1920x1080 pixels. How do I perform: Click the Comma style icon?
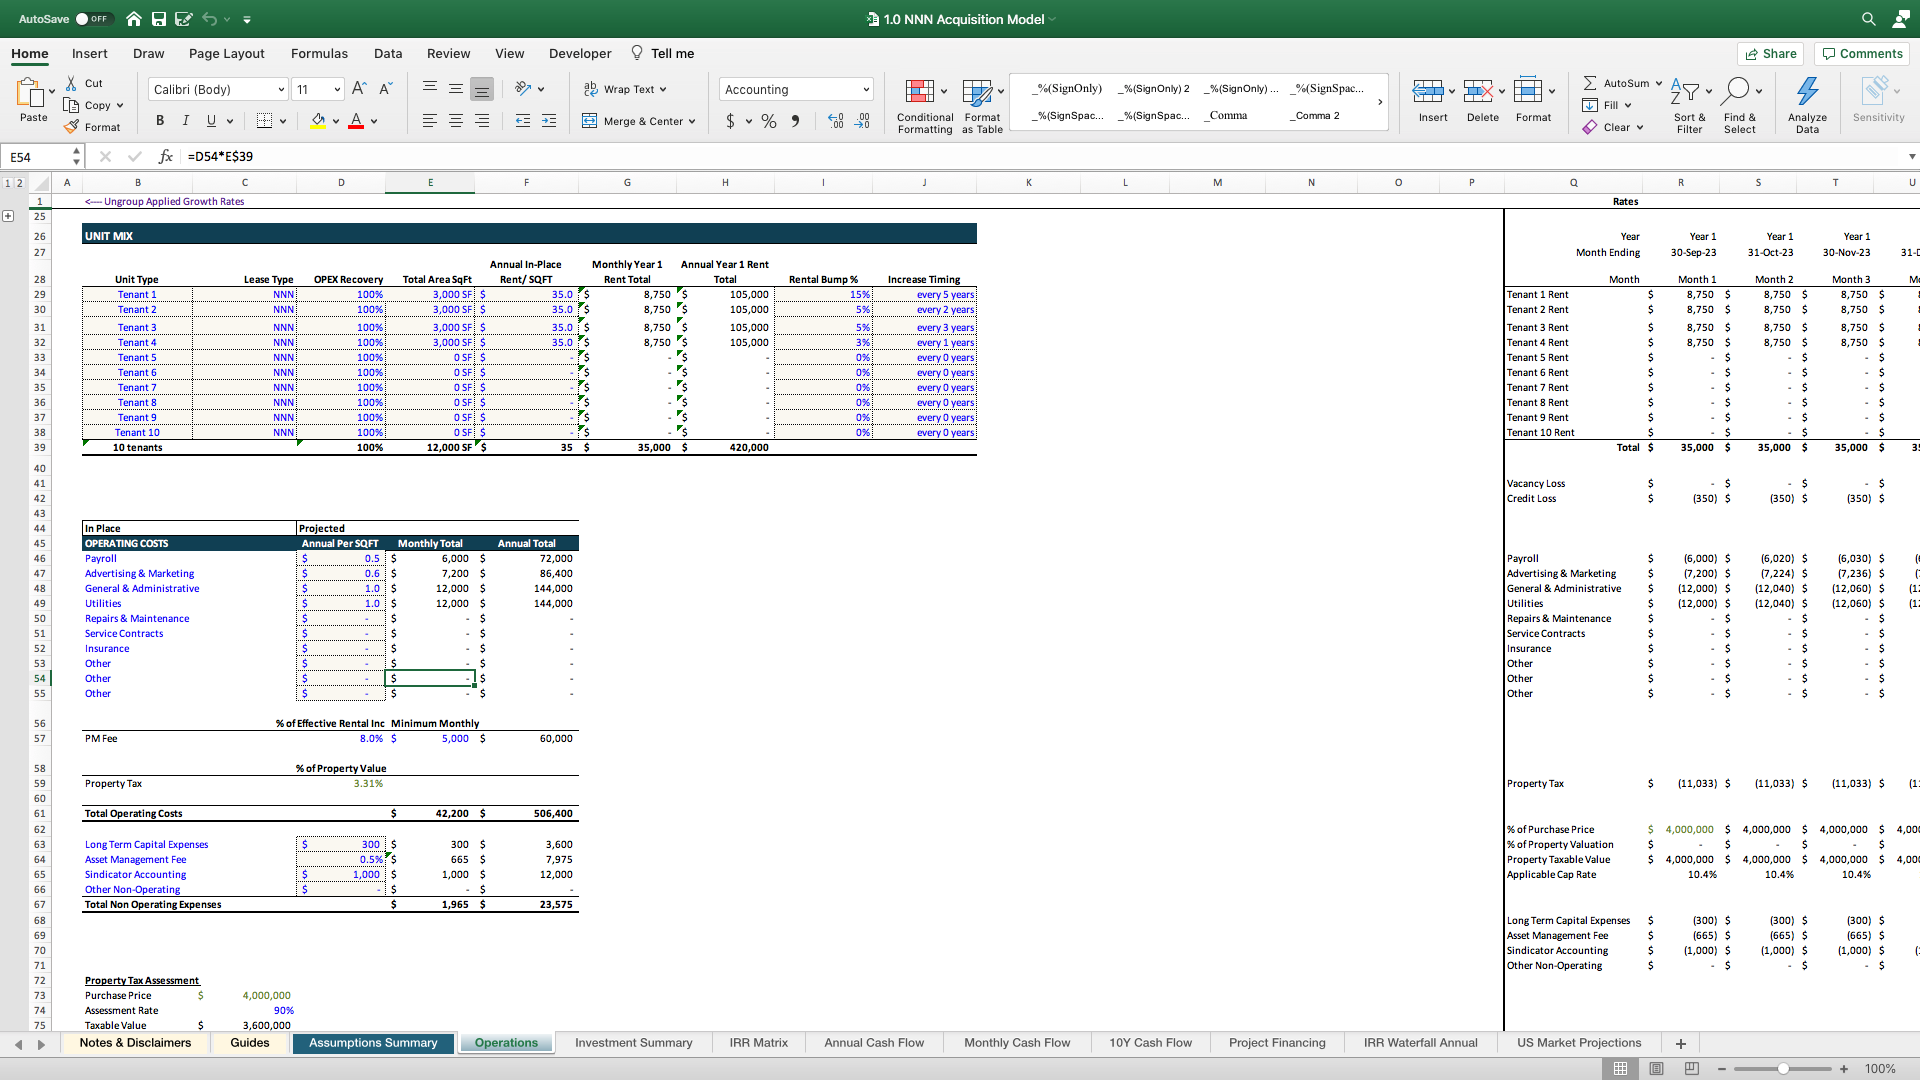tap(796, 121)
